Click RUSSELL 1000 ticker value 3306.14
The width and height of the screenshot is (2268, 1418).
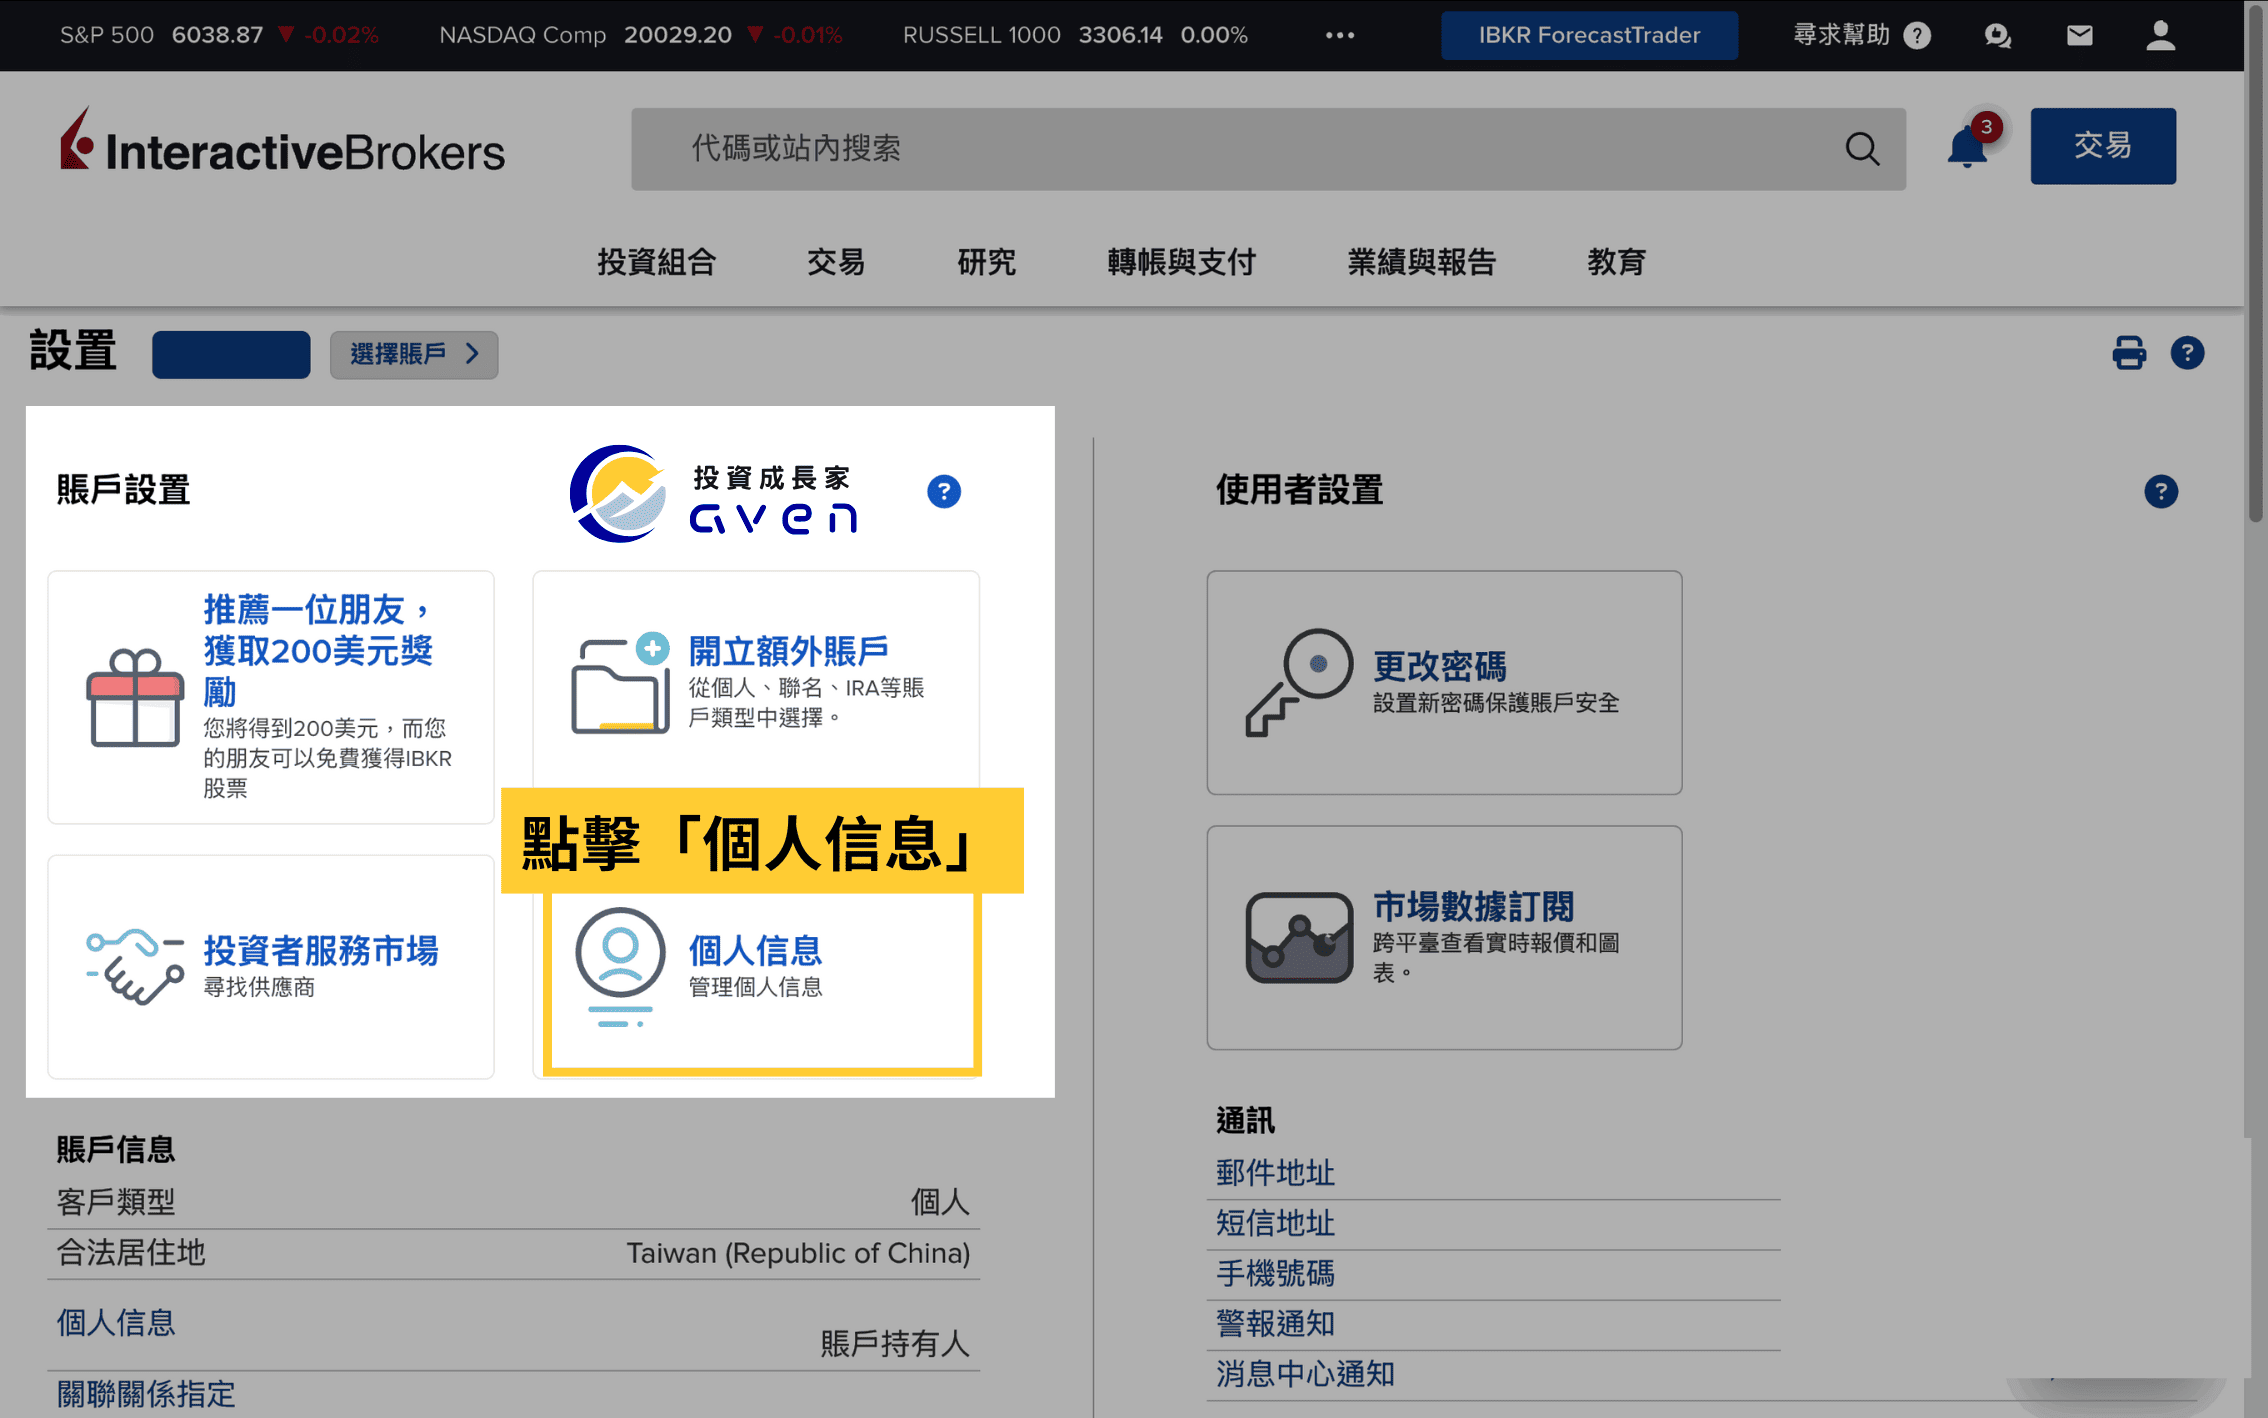point(1120,35)
